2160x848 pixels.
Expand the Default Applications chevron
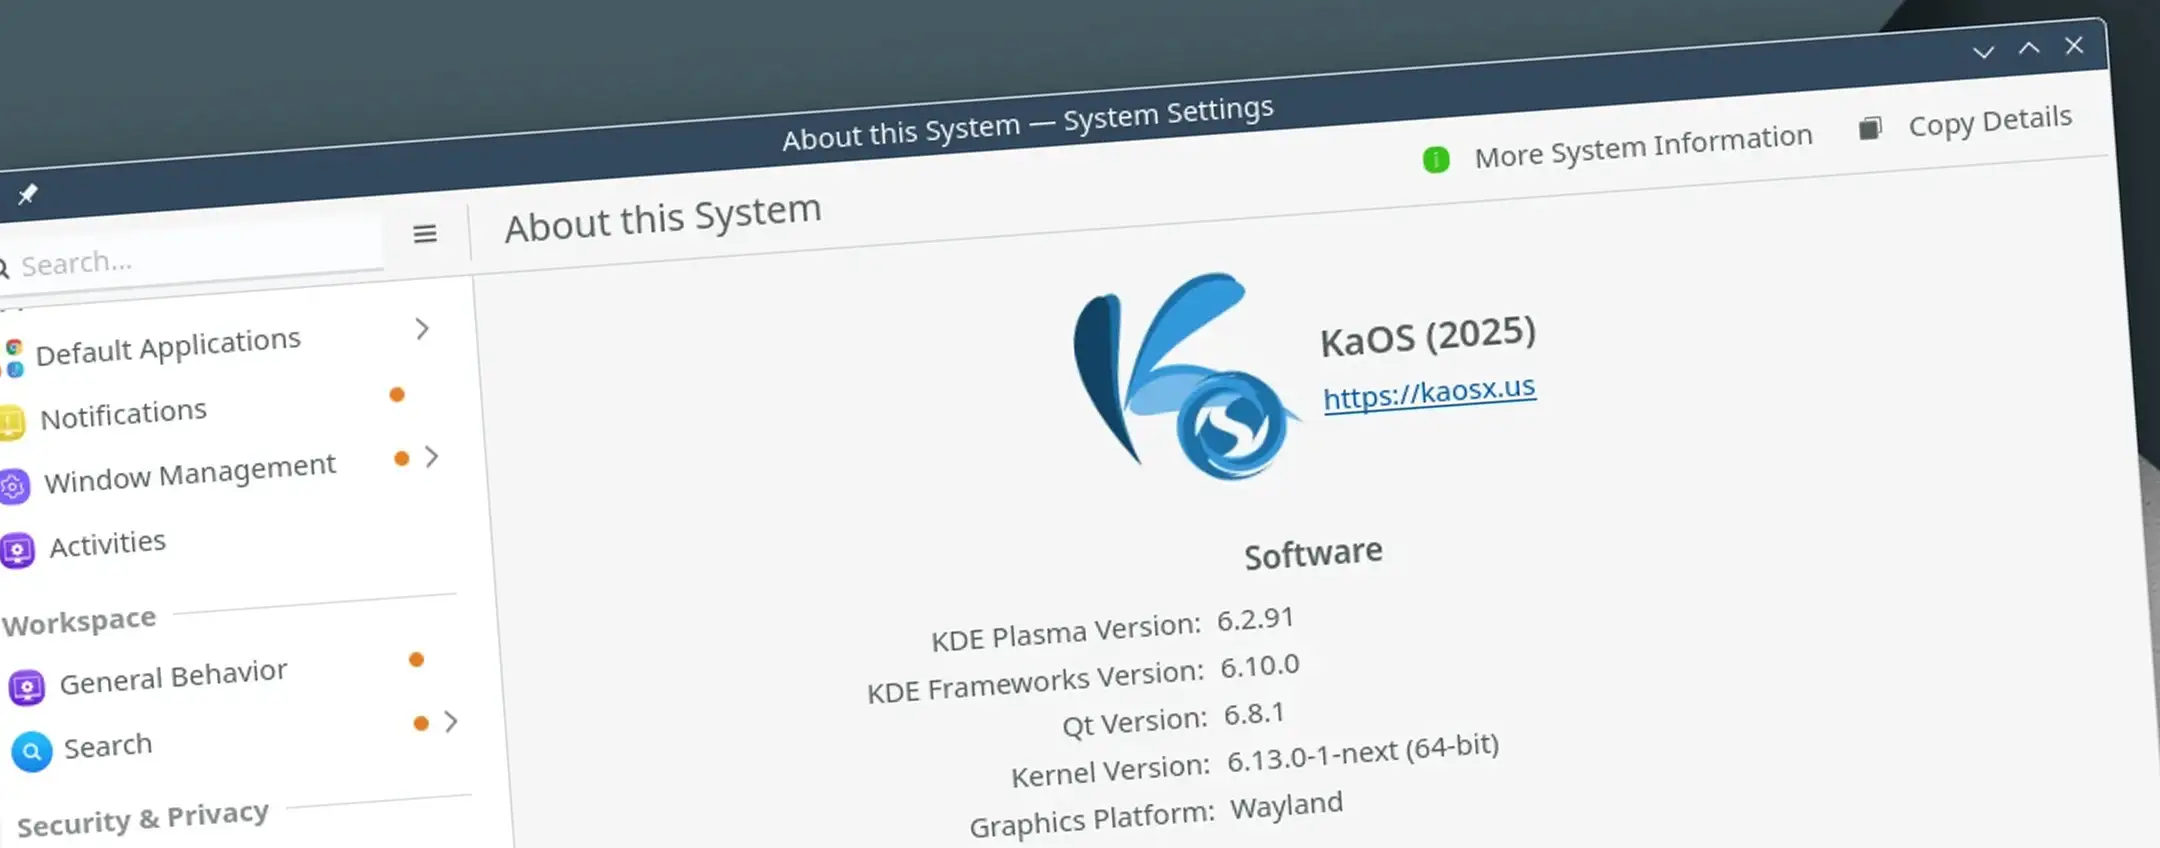[422, 329]
